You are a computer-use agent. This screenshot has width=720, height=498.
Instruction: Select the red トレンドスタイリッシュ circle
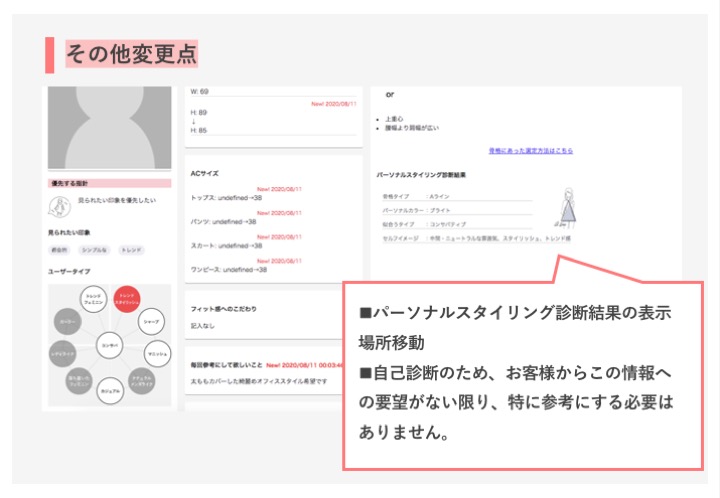click(x=127, y=299)
